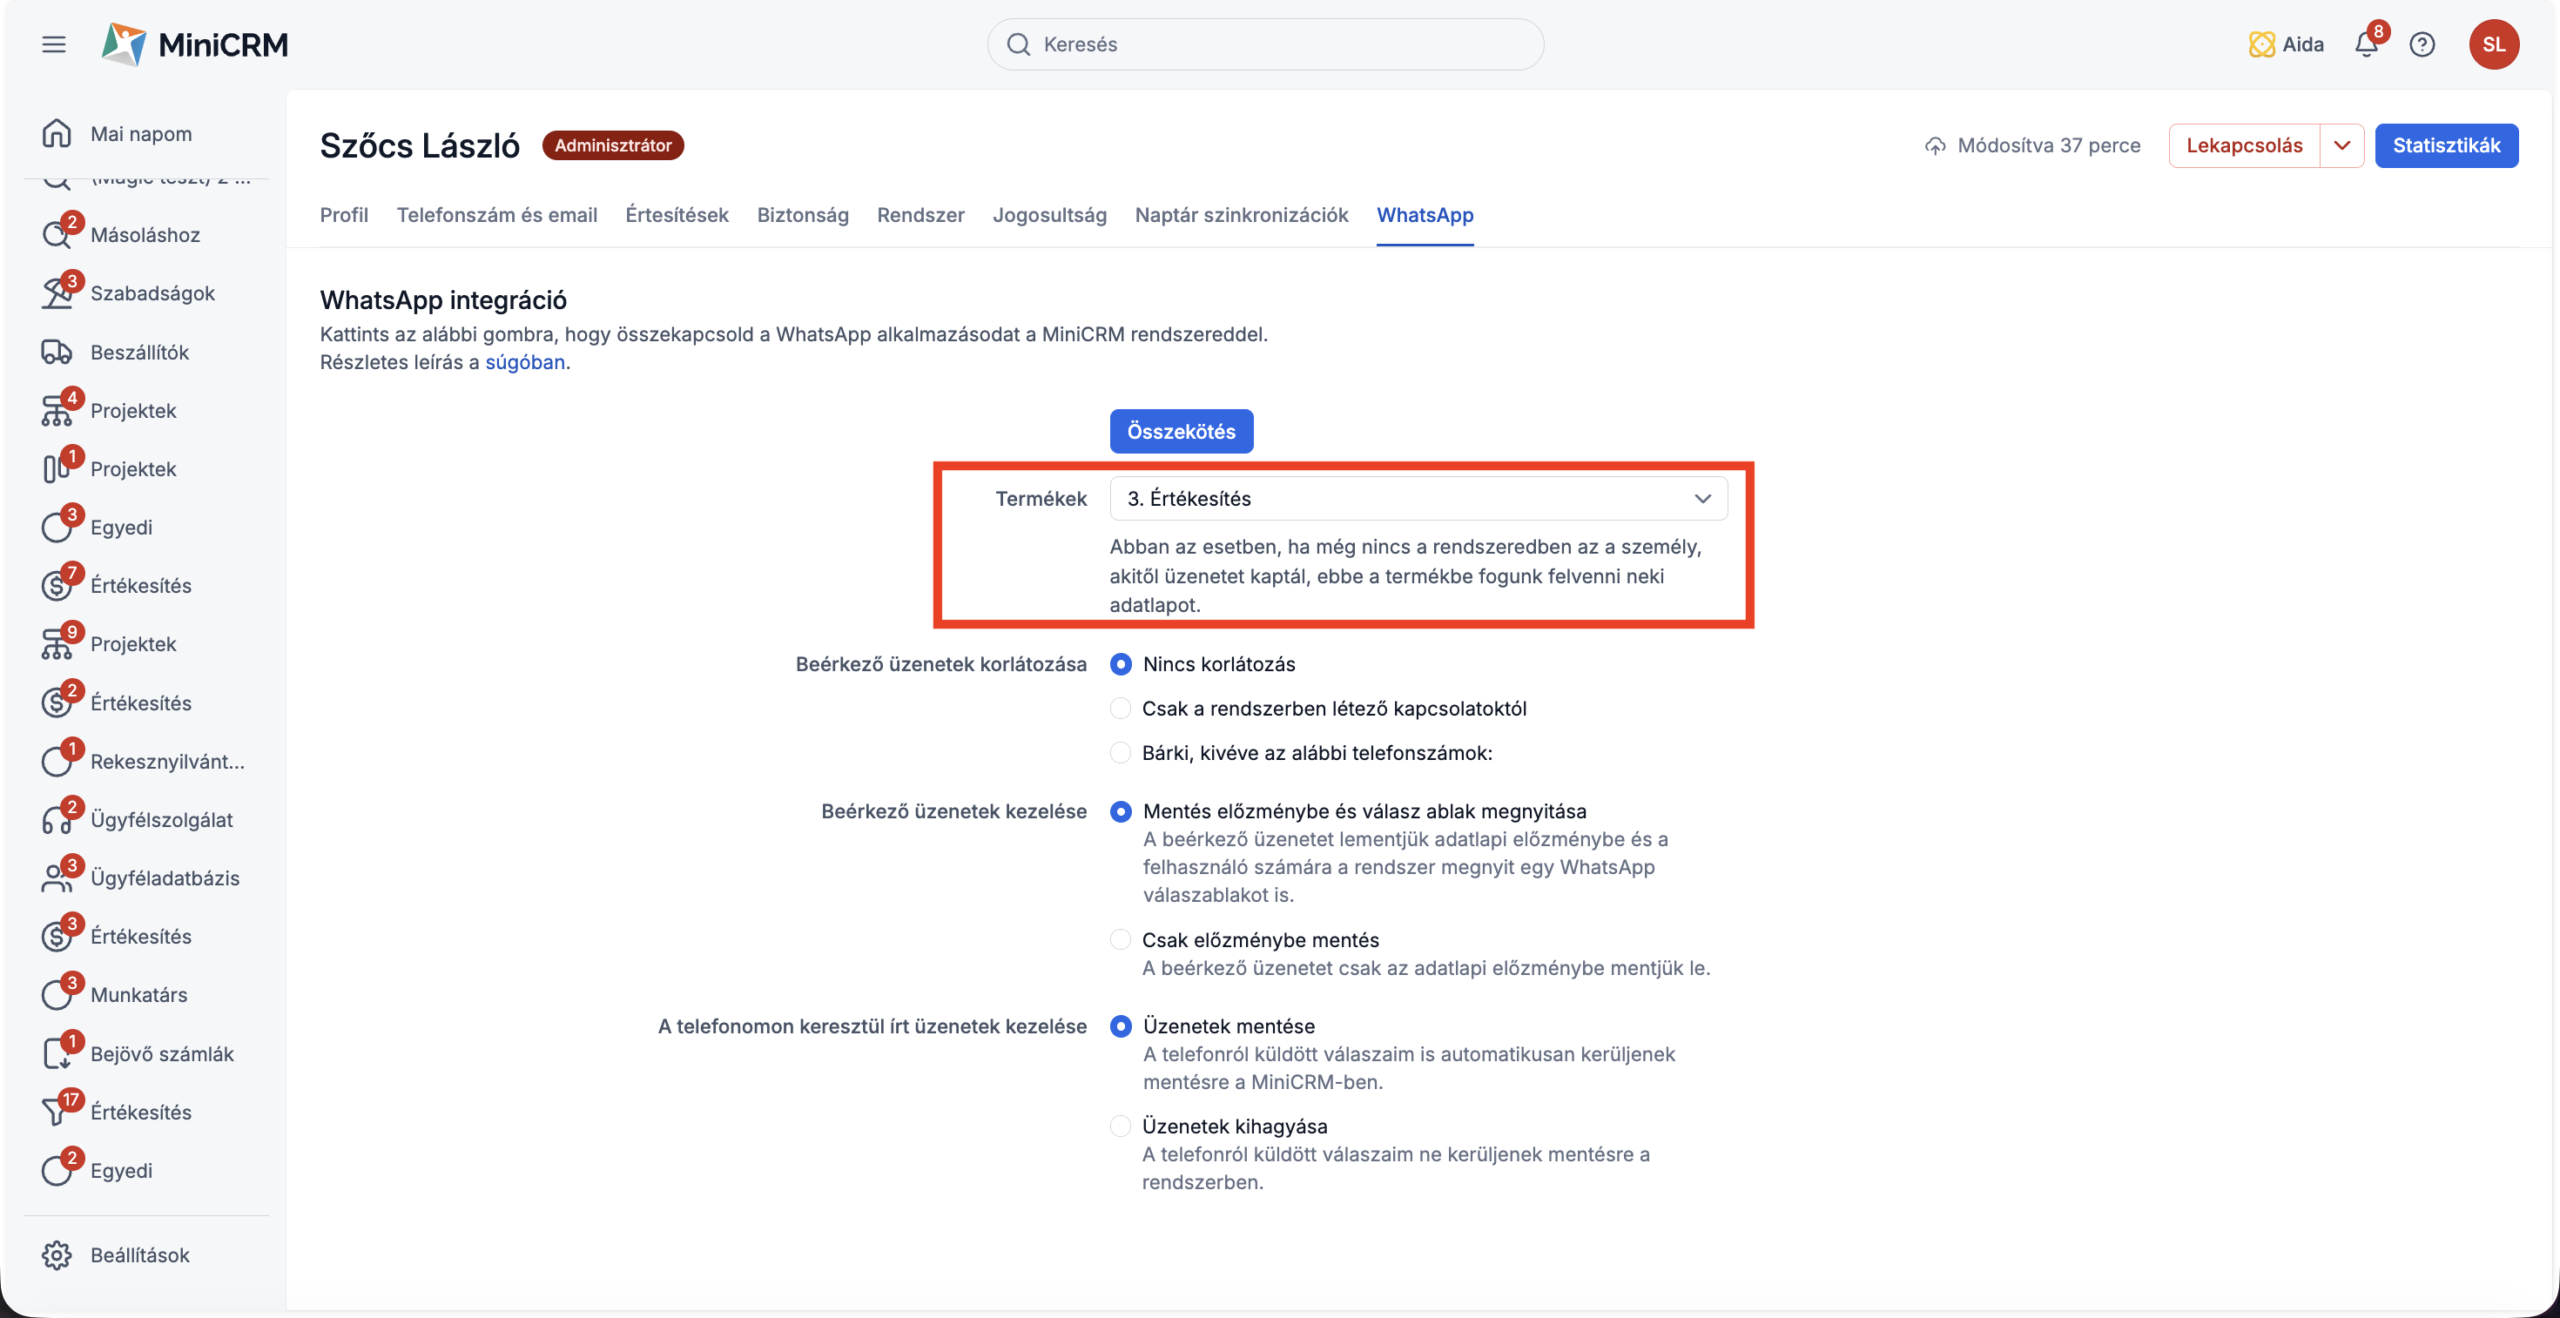The width and height of the screenshot is (2560, 1318).
Task: Open Értékesítés with badge 7
Action: pyautogui.click(x=141, y=585)
